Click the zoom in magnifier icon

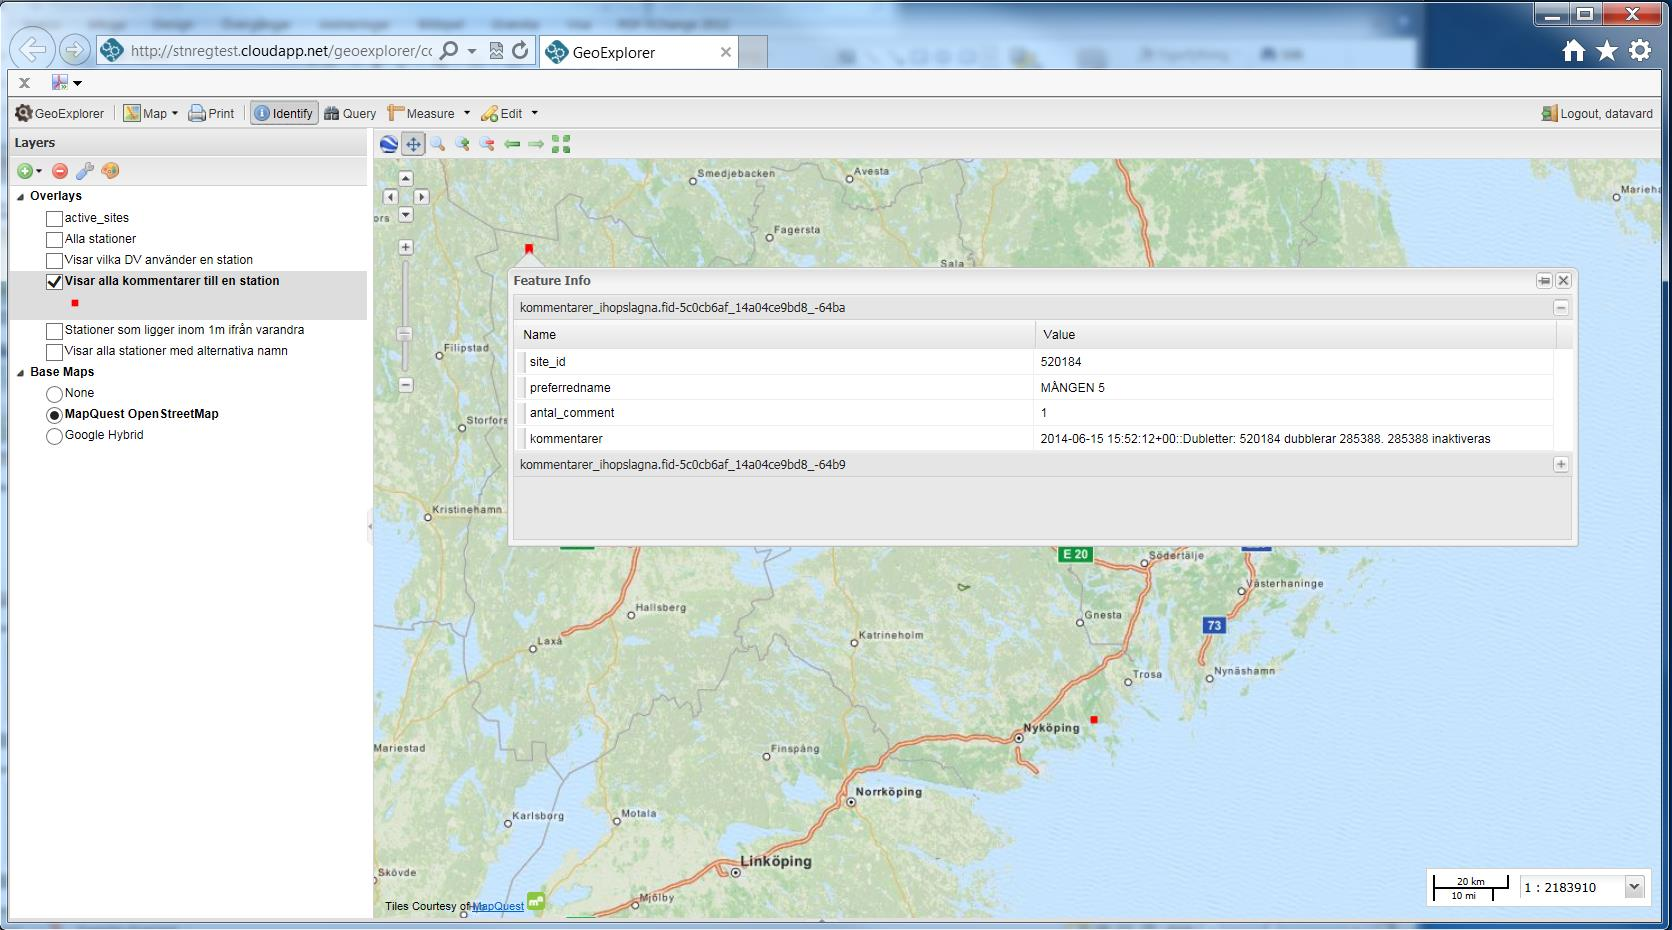tap(462, 144)
